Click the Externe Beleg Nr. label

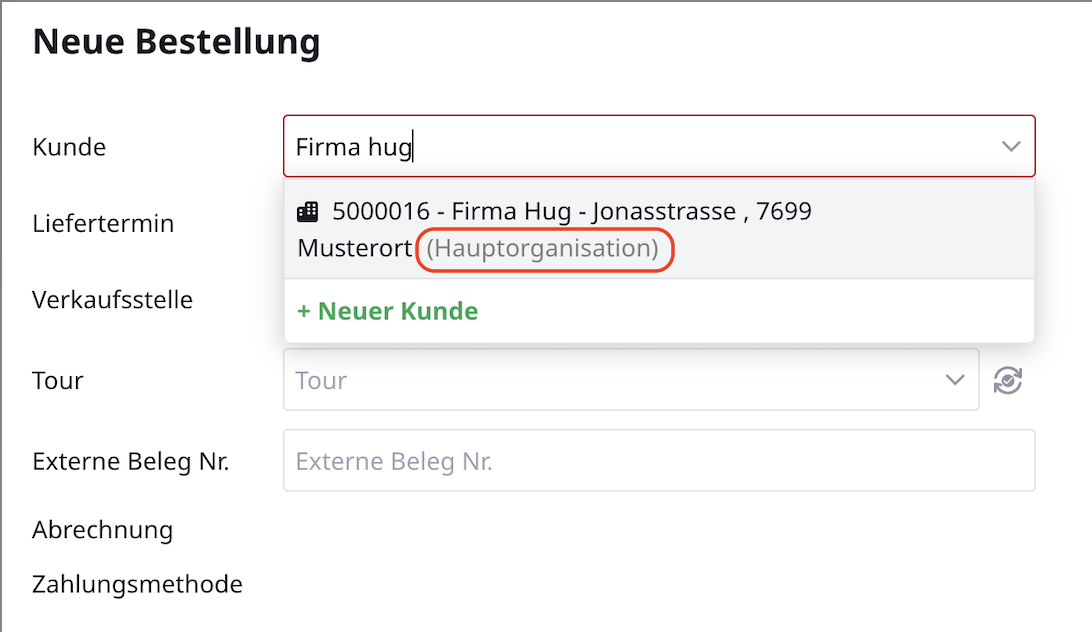(131, 462)
